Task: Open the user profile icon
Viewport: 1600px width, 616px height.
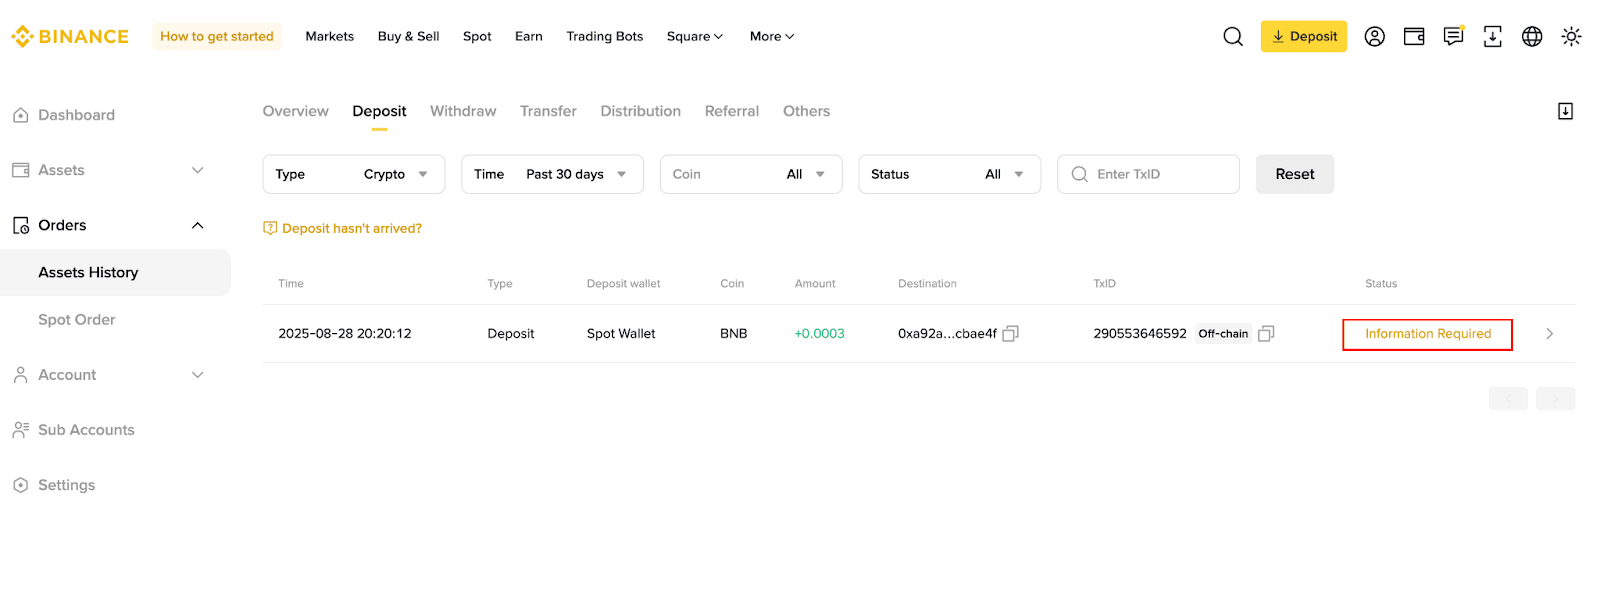Action: [x=1375, y=37]
